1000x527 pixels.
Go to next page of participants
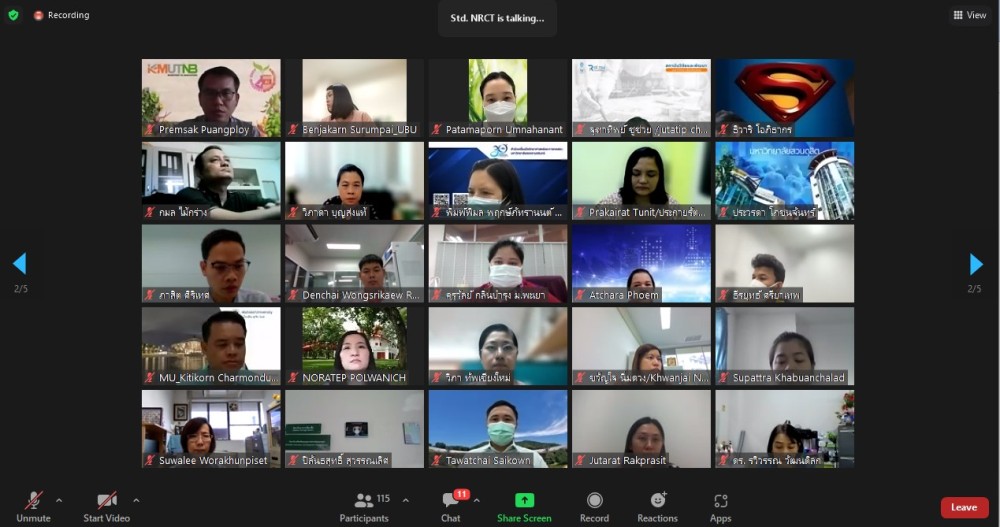click(x=976, y=264)
